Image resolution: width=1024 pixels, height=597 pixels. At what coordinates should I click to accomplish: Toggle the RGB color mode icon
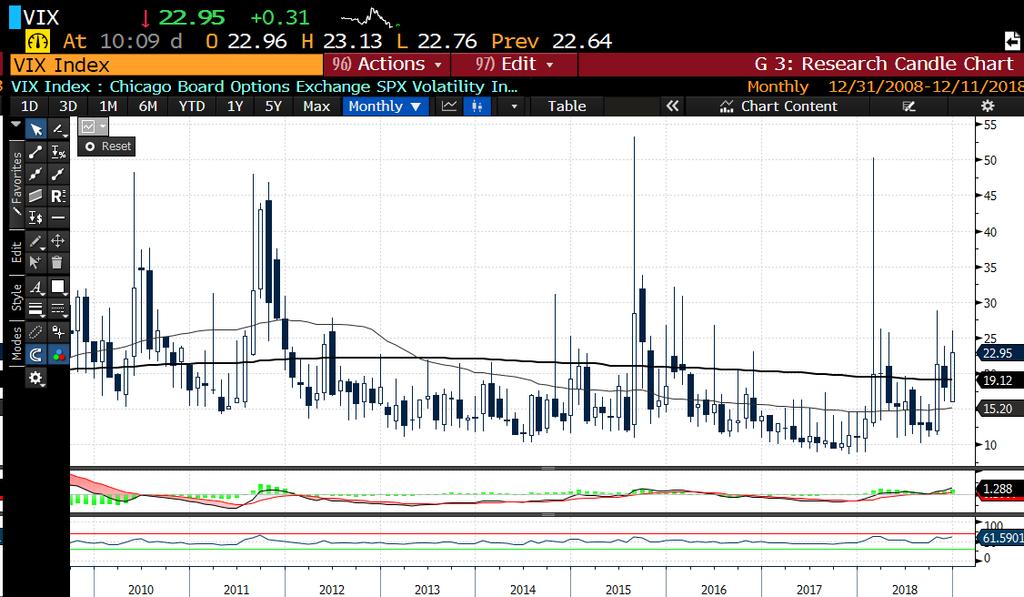pos(58,354)
